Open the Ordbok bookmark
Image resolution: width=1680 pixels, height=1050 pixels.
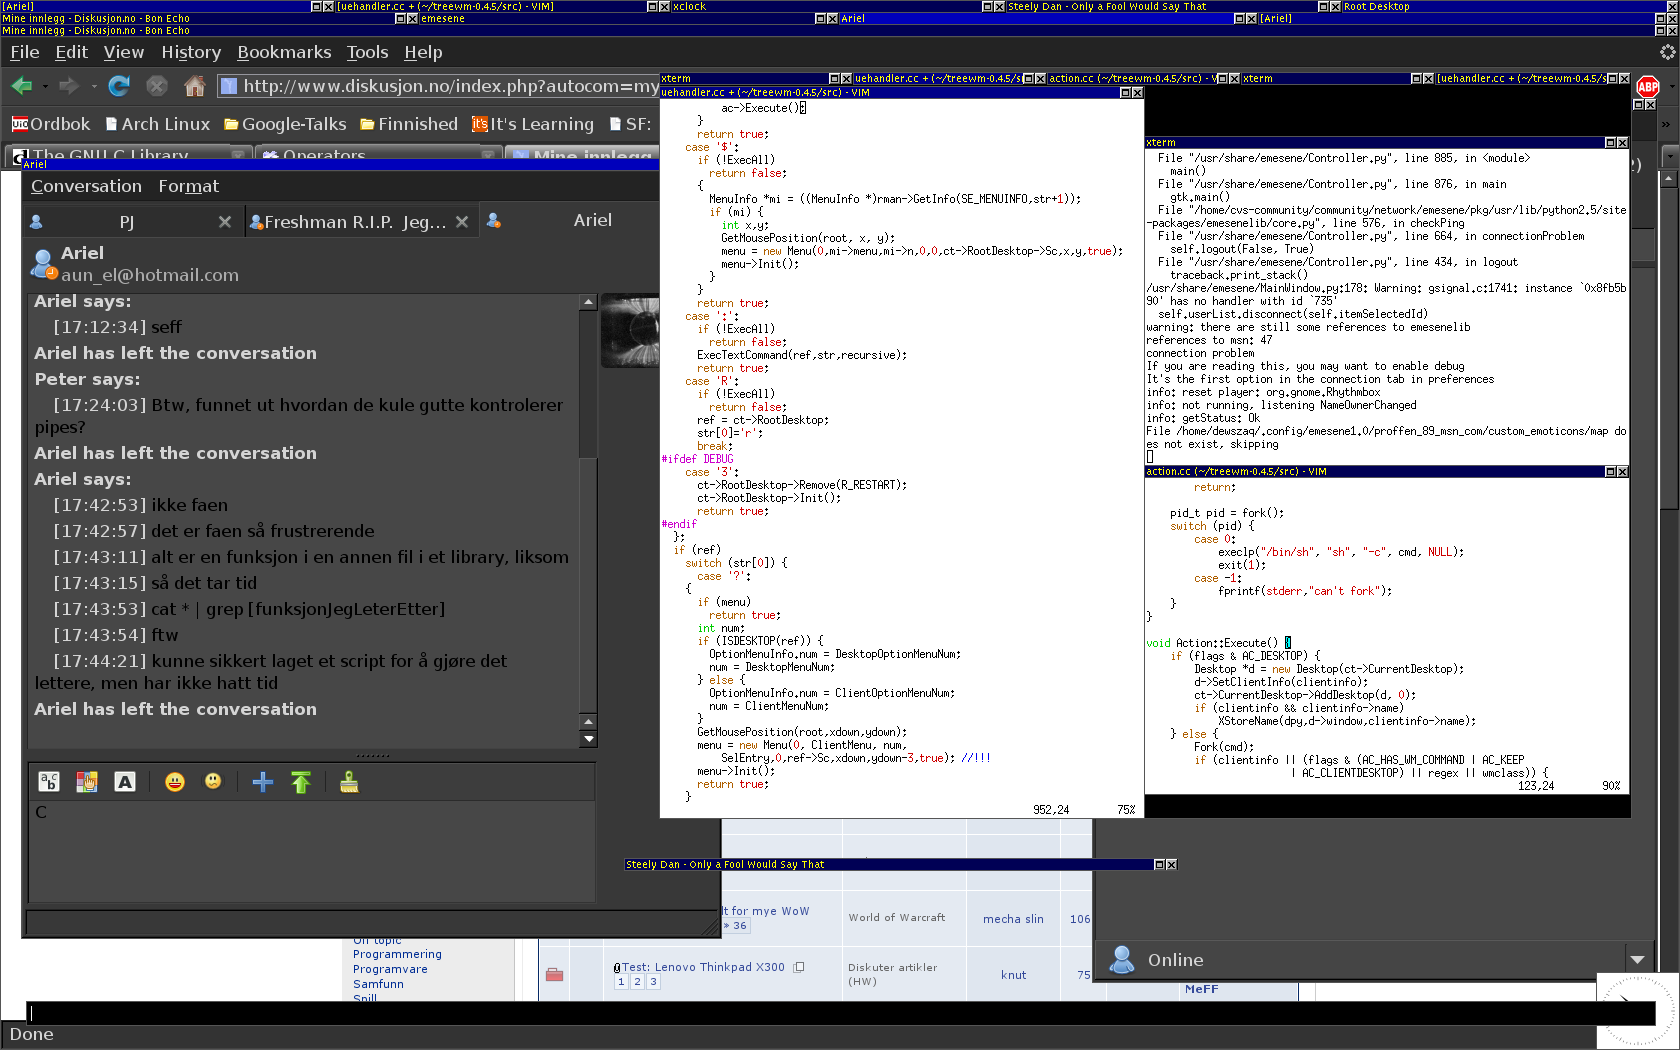coord(50,124)
